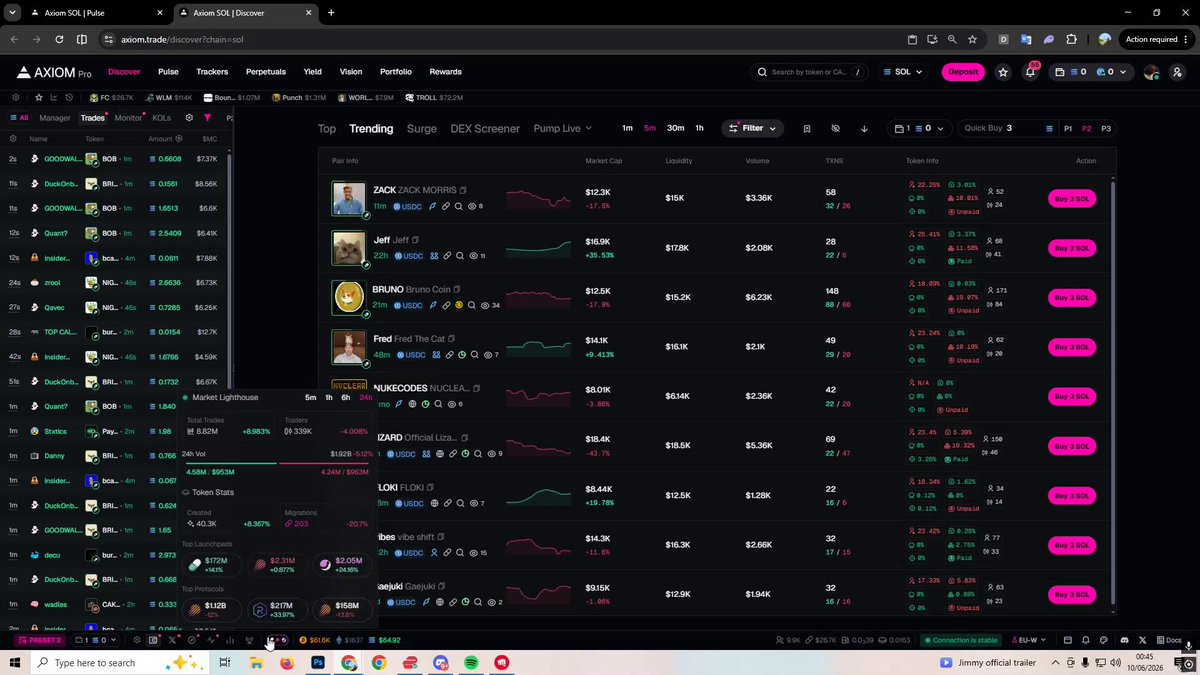Screen dimensions: 1200x675
Task: Open the Perpetuals navigation tab
Action: click(266, 72)
